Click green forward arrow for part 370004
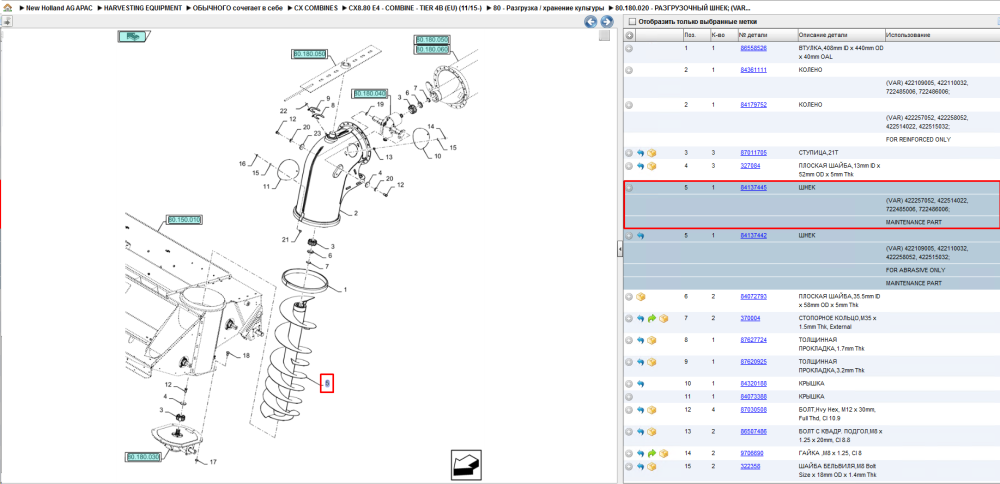The image size is (1000, 484). pos(652,318)
